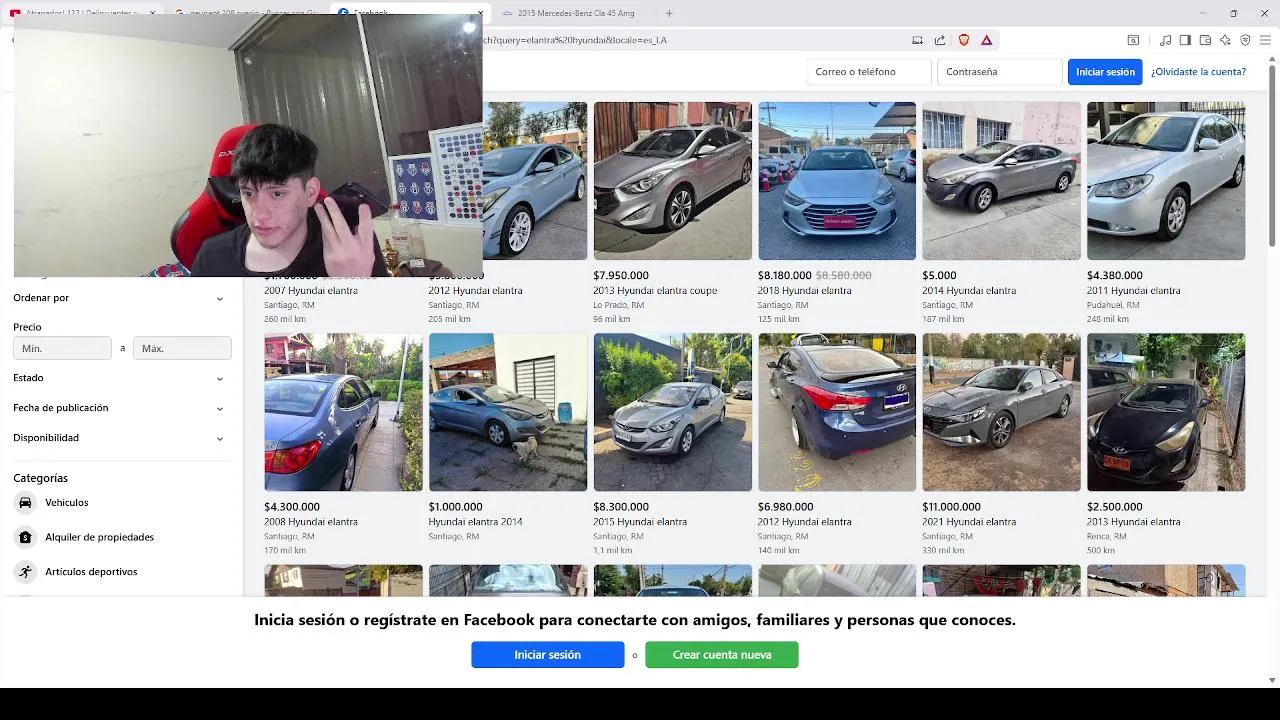
Task: Click the Máx. price input
Action: 182,348
